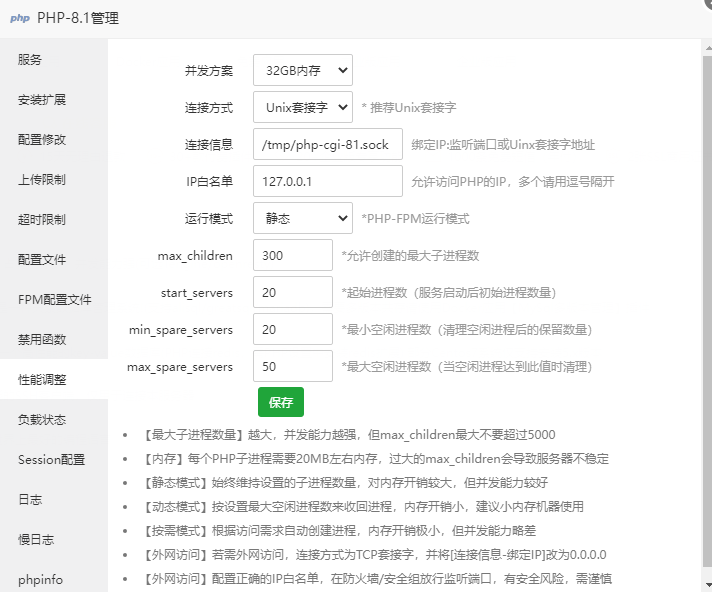Expand the 并发方案 32GB内存 dropdown

tap(303, 70)
